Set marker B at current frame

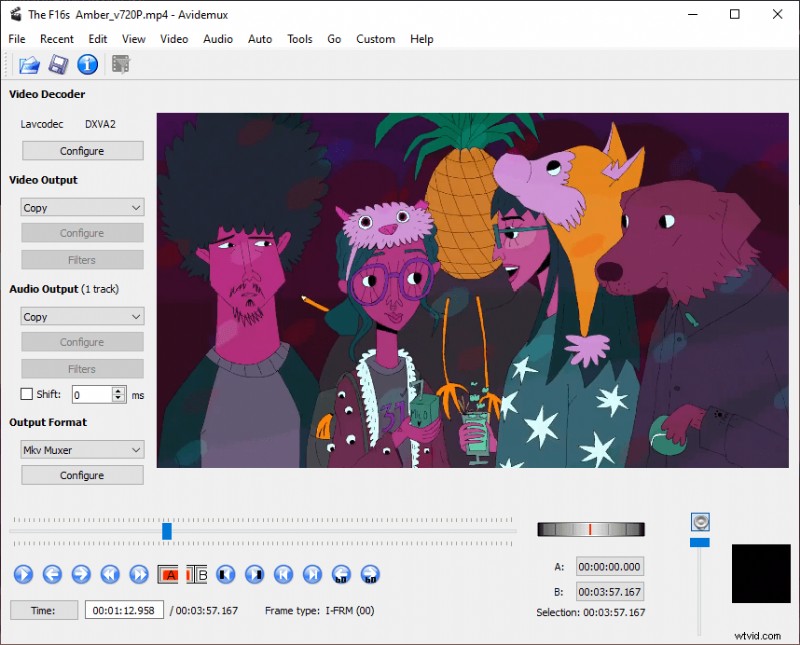pyautogui.click(x=196, y=574)
